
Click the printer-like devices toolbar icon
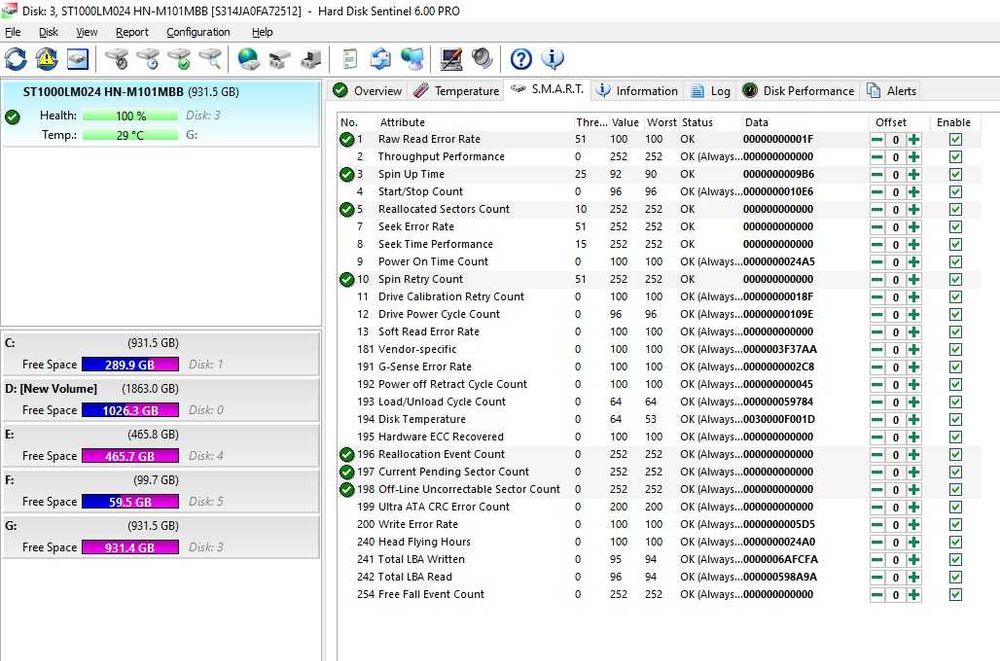click(x=280, y=59)
